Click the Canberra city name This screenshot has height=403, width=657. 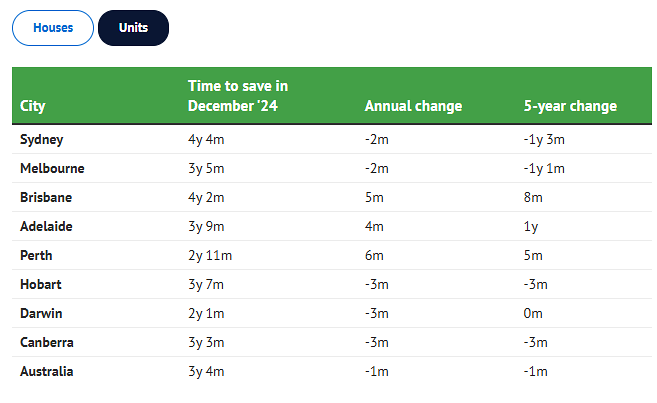(x=47, y=342)
